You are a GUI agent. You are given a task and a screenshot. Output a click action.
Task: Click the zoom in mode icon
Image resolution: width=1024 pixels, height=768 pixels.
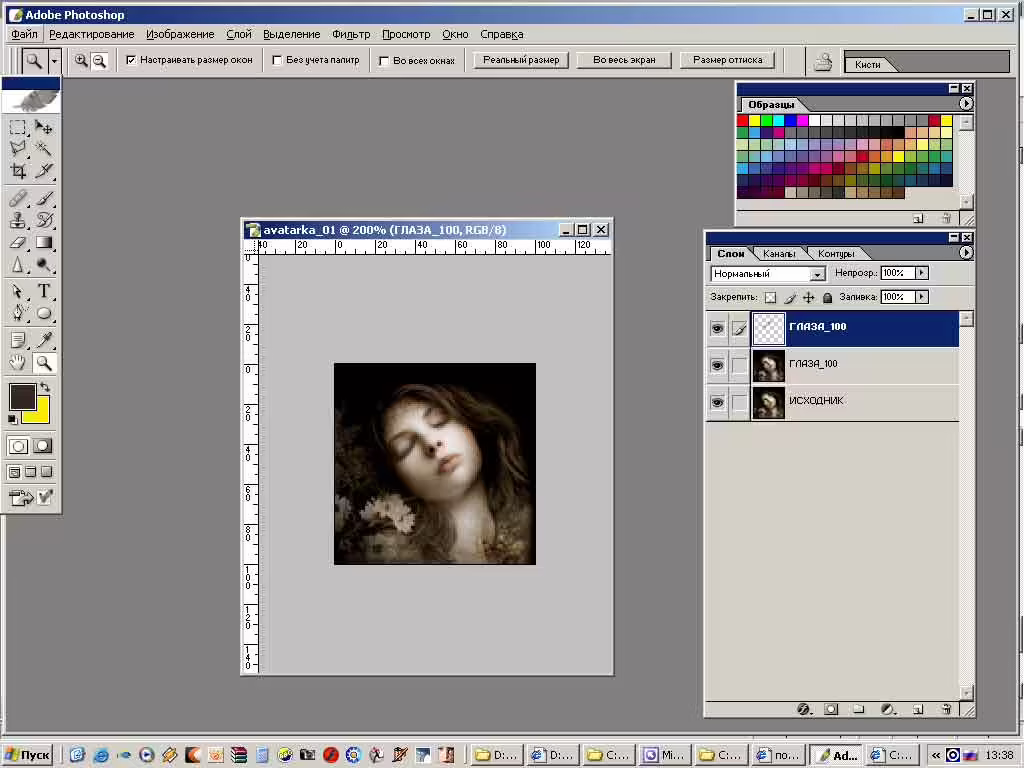81,60
